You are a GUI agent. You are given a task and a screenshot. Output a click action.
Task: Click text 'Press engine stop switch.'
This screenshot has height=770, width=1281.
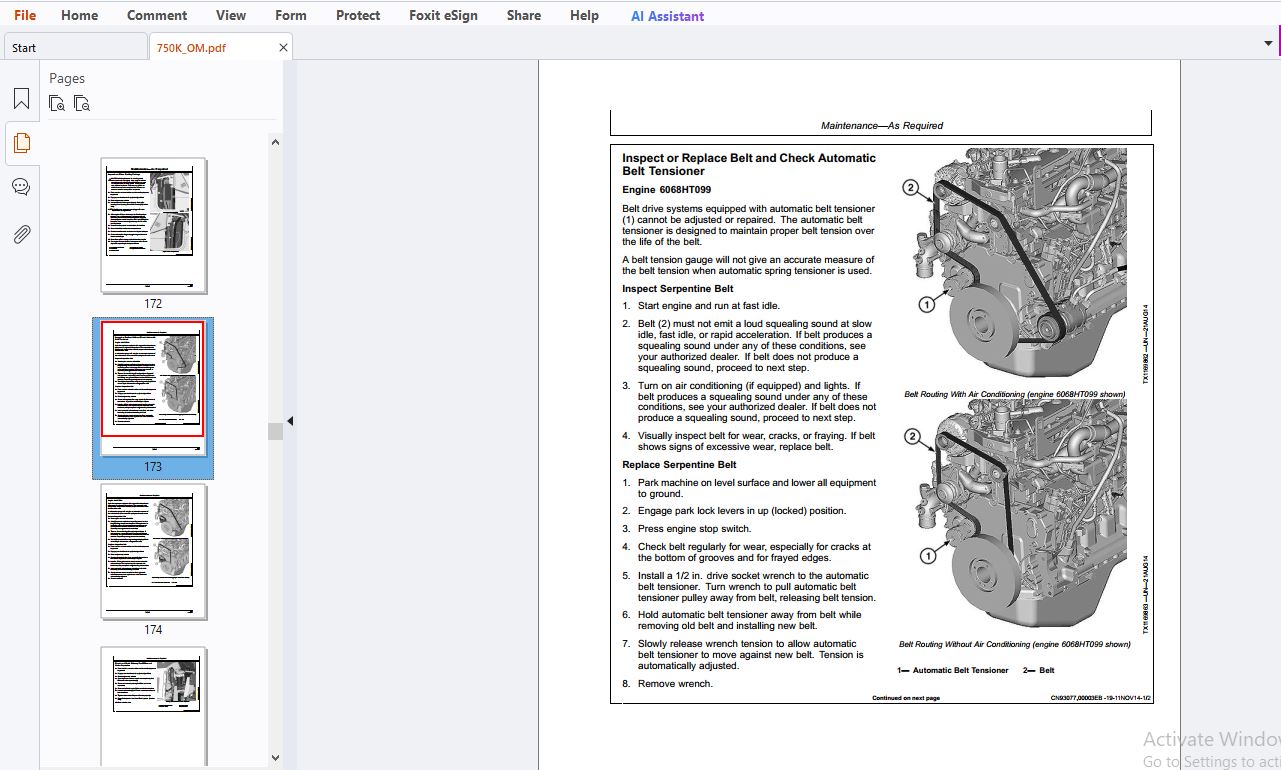tap(694, 529)
